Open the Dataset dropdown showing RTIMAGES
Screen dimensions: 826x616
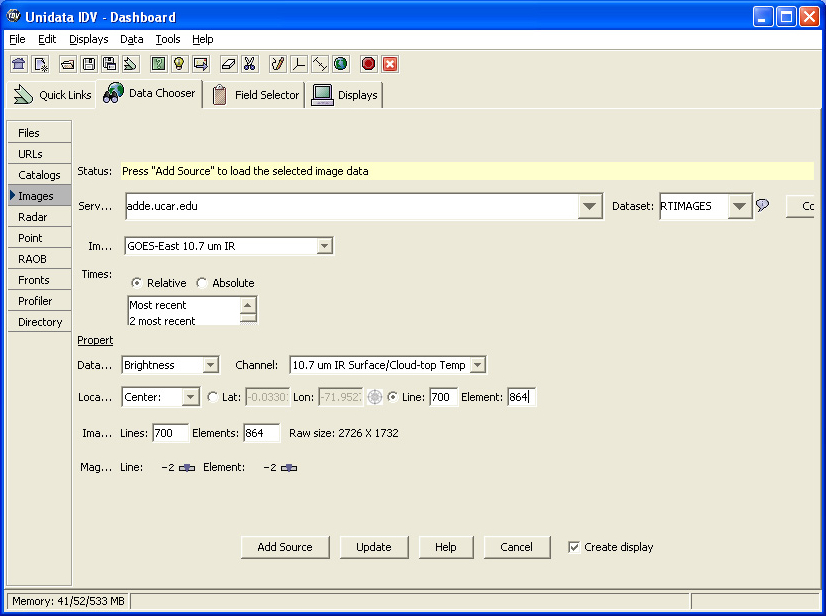[740, 206]
